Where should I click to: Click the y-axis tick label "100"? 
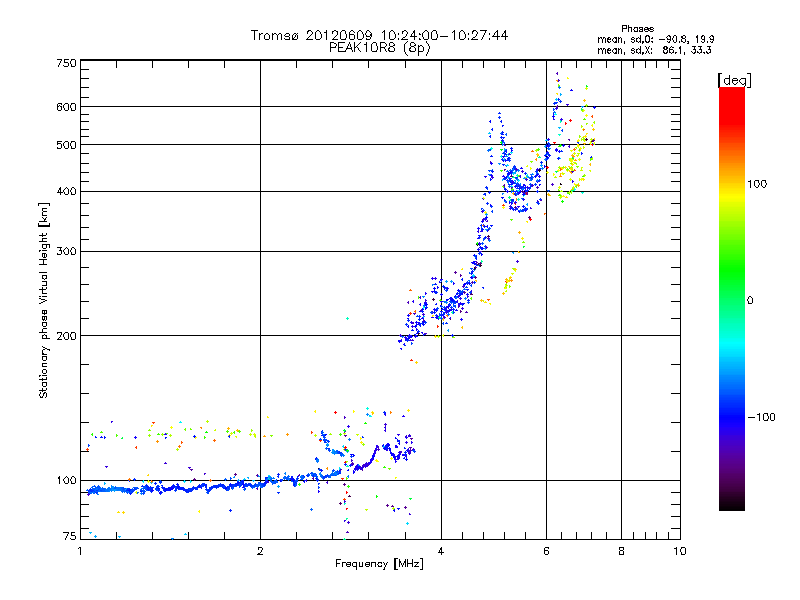pos(66,480)
